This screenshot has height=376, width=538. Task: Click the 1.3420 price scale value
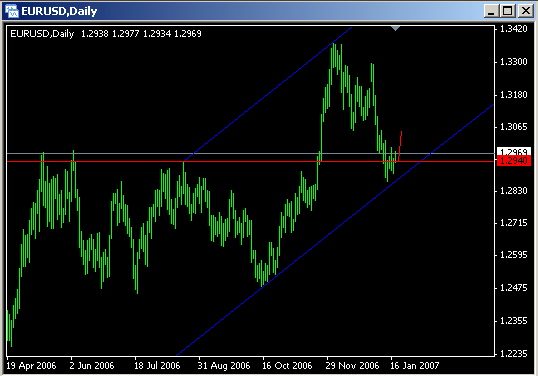click(x=513, y=29)
